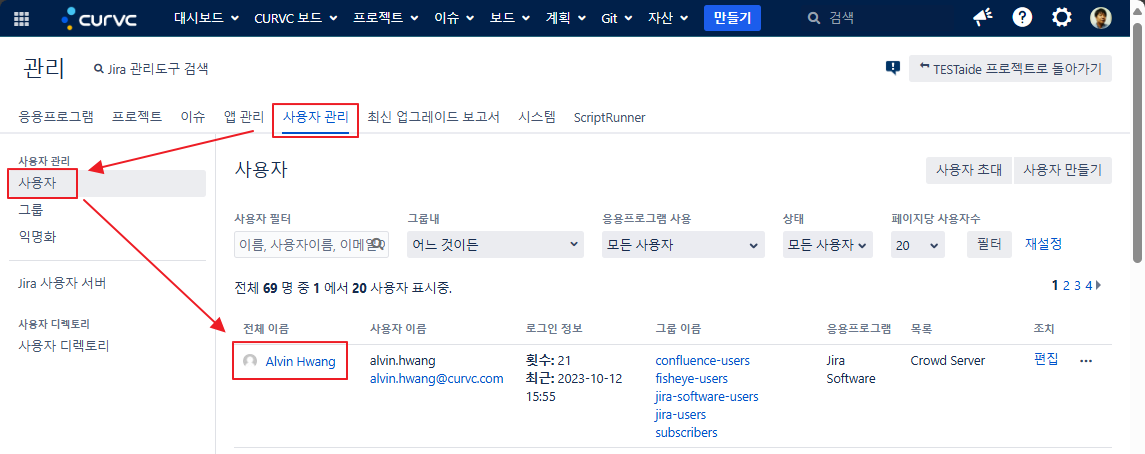The width and height of the screenshot is (1145, 454).
Task: Open the more actions ellipsis for Alvin Hwang
Action: coord(1086,361)
